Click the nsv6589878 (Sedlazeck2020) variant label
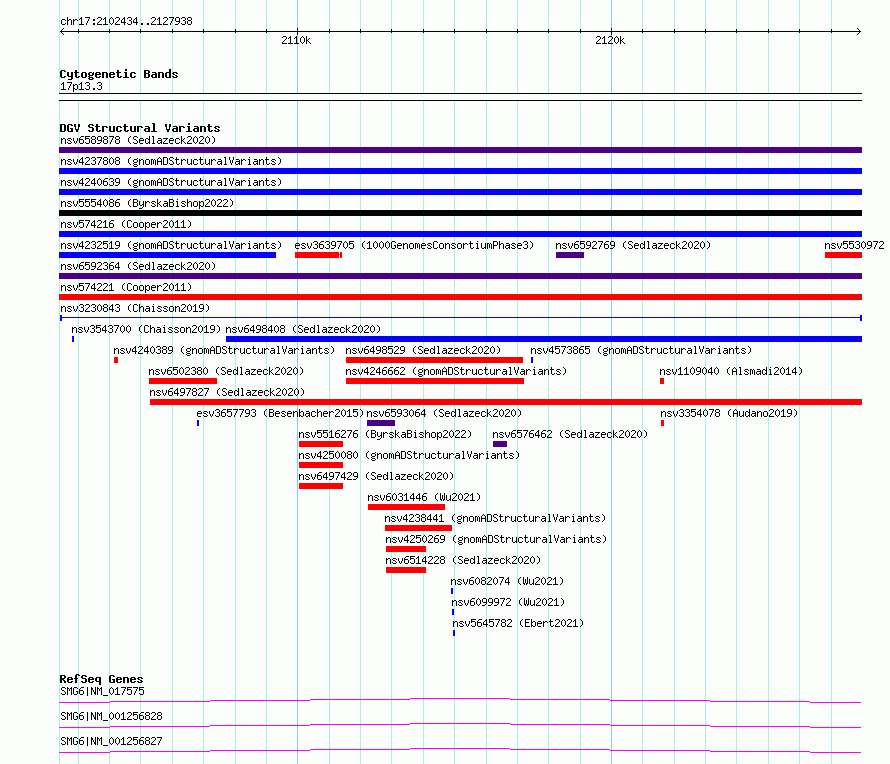Screen dimensions: 890x764 coord(138,140)
